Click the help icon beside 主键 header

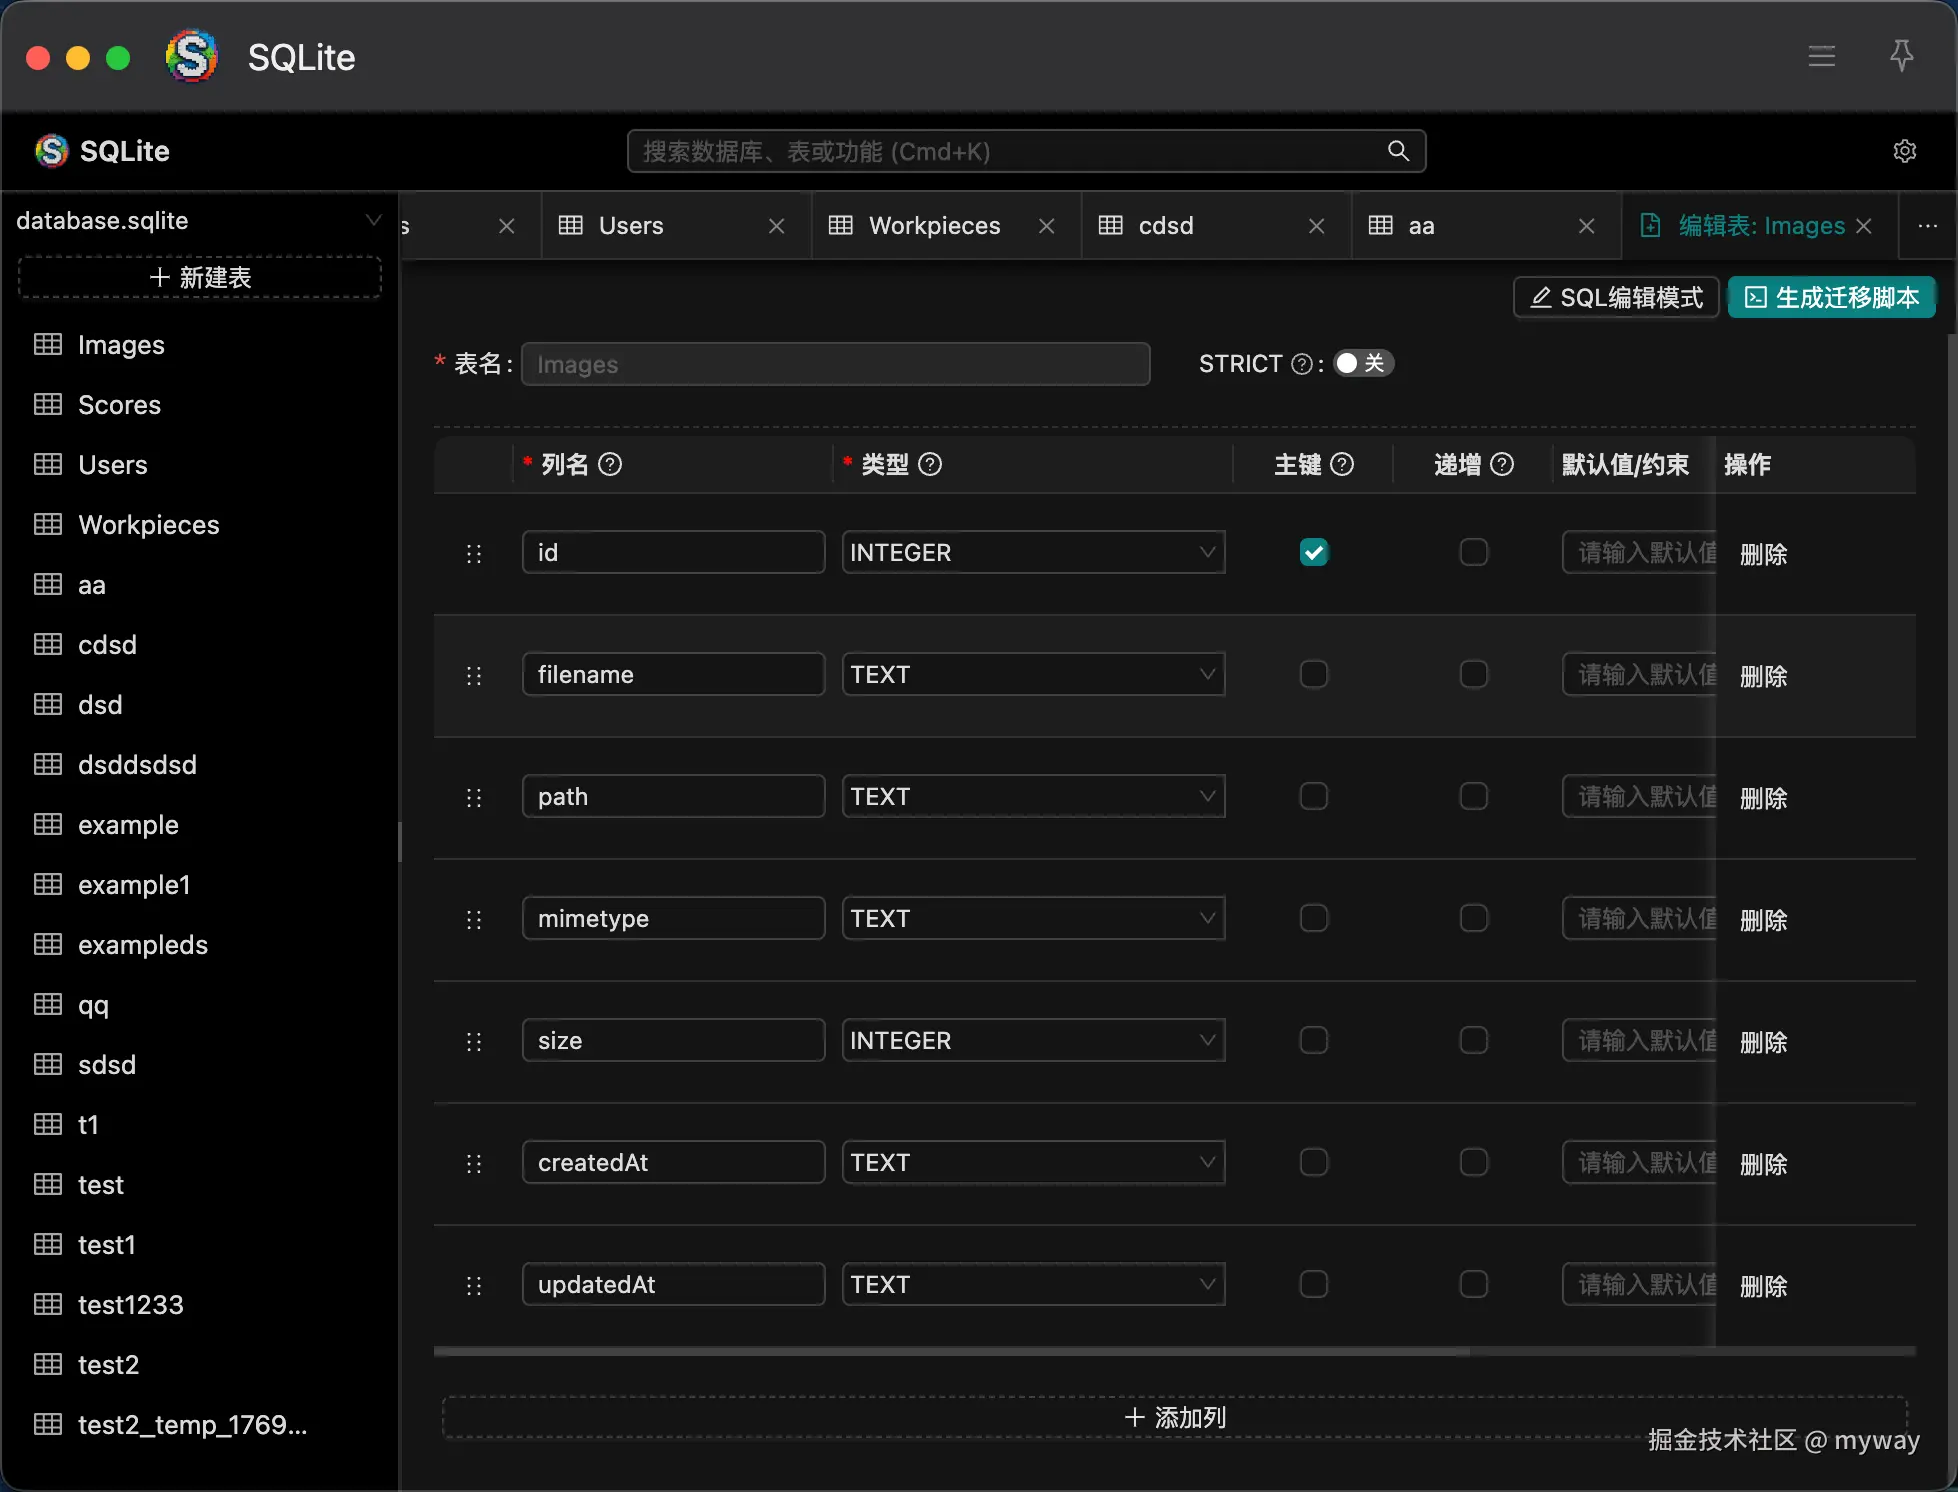click(1343, 464)
